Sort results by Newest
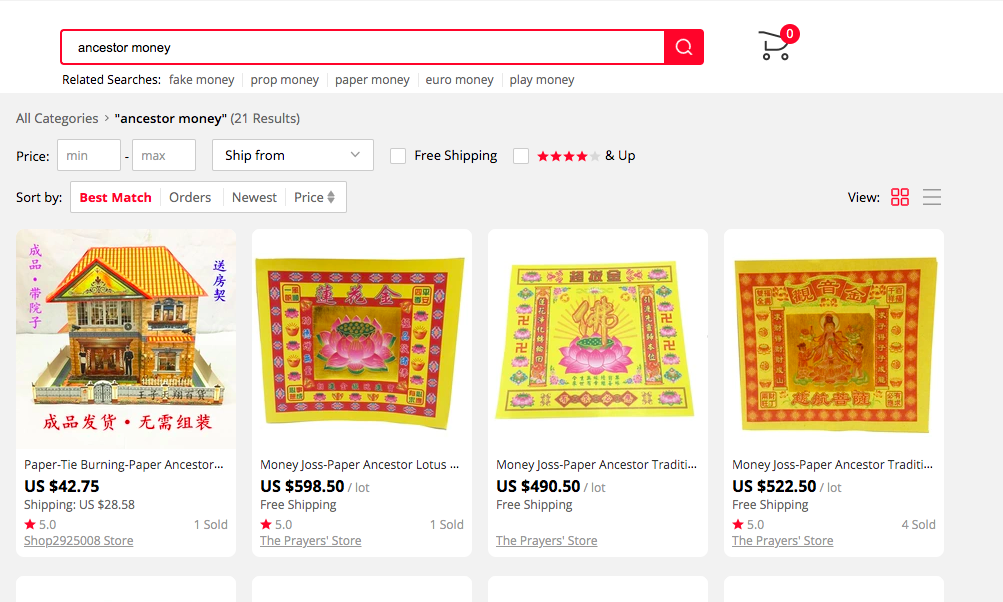 [x=254, y=197]
